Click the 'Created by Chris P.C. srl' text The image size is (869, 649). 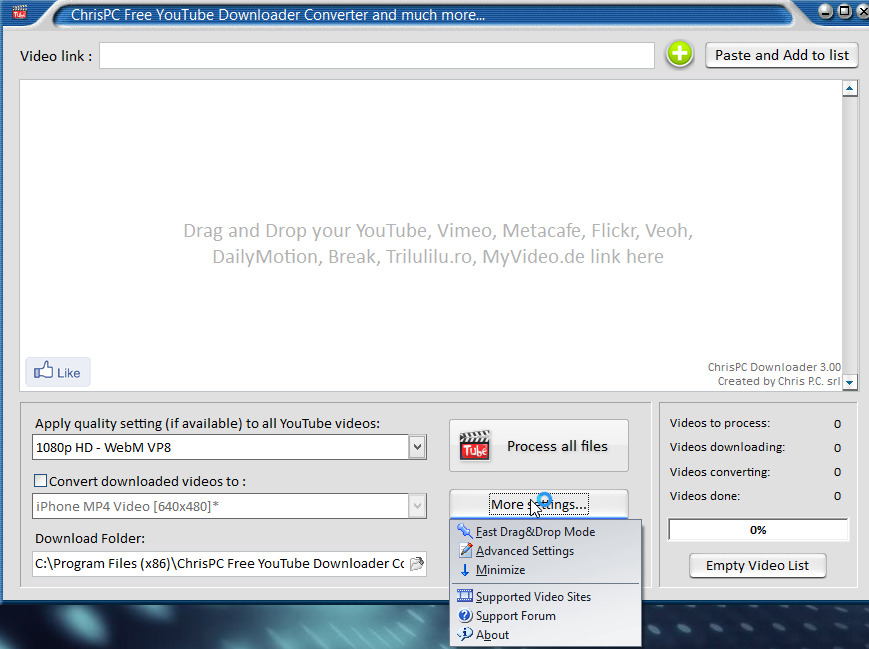(x=779, y=381)
